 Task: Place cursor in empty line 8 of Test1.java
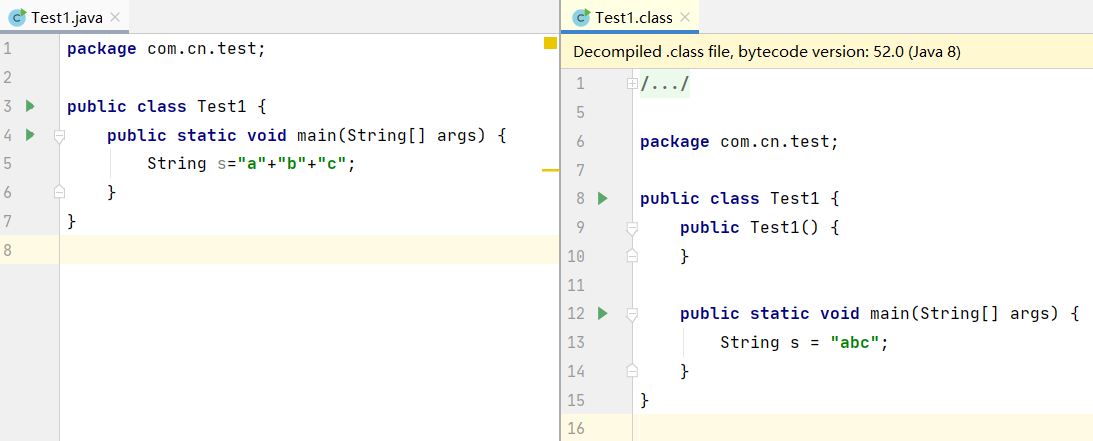309,249
